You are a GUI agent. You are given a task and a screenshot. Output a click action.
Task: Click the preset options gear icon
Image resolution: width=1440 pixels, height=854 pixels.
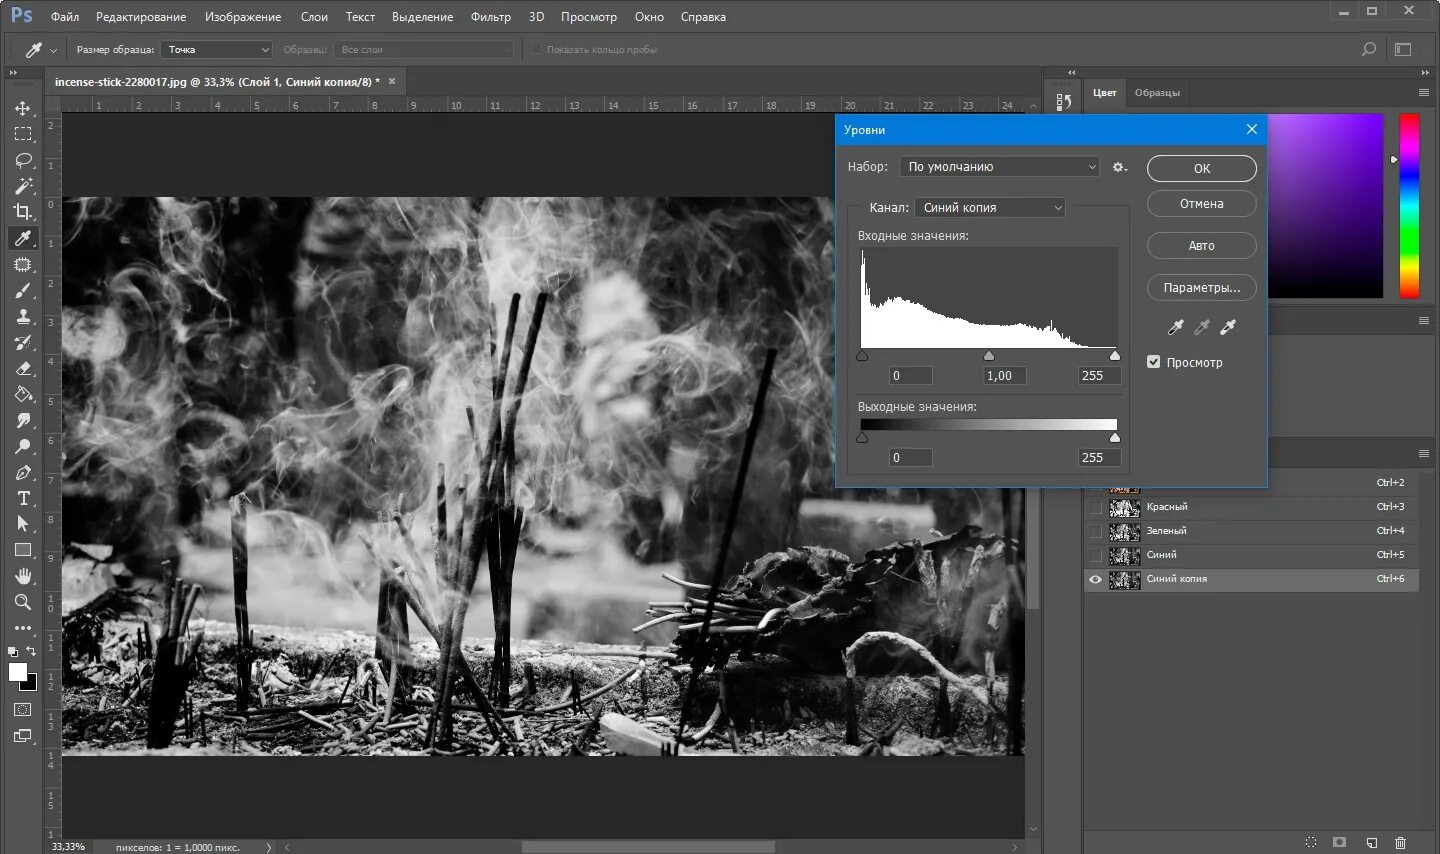[x=1119, y=167]
